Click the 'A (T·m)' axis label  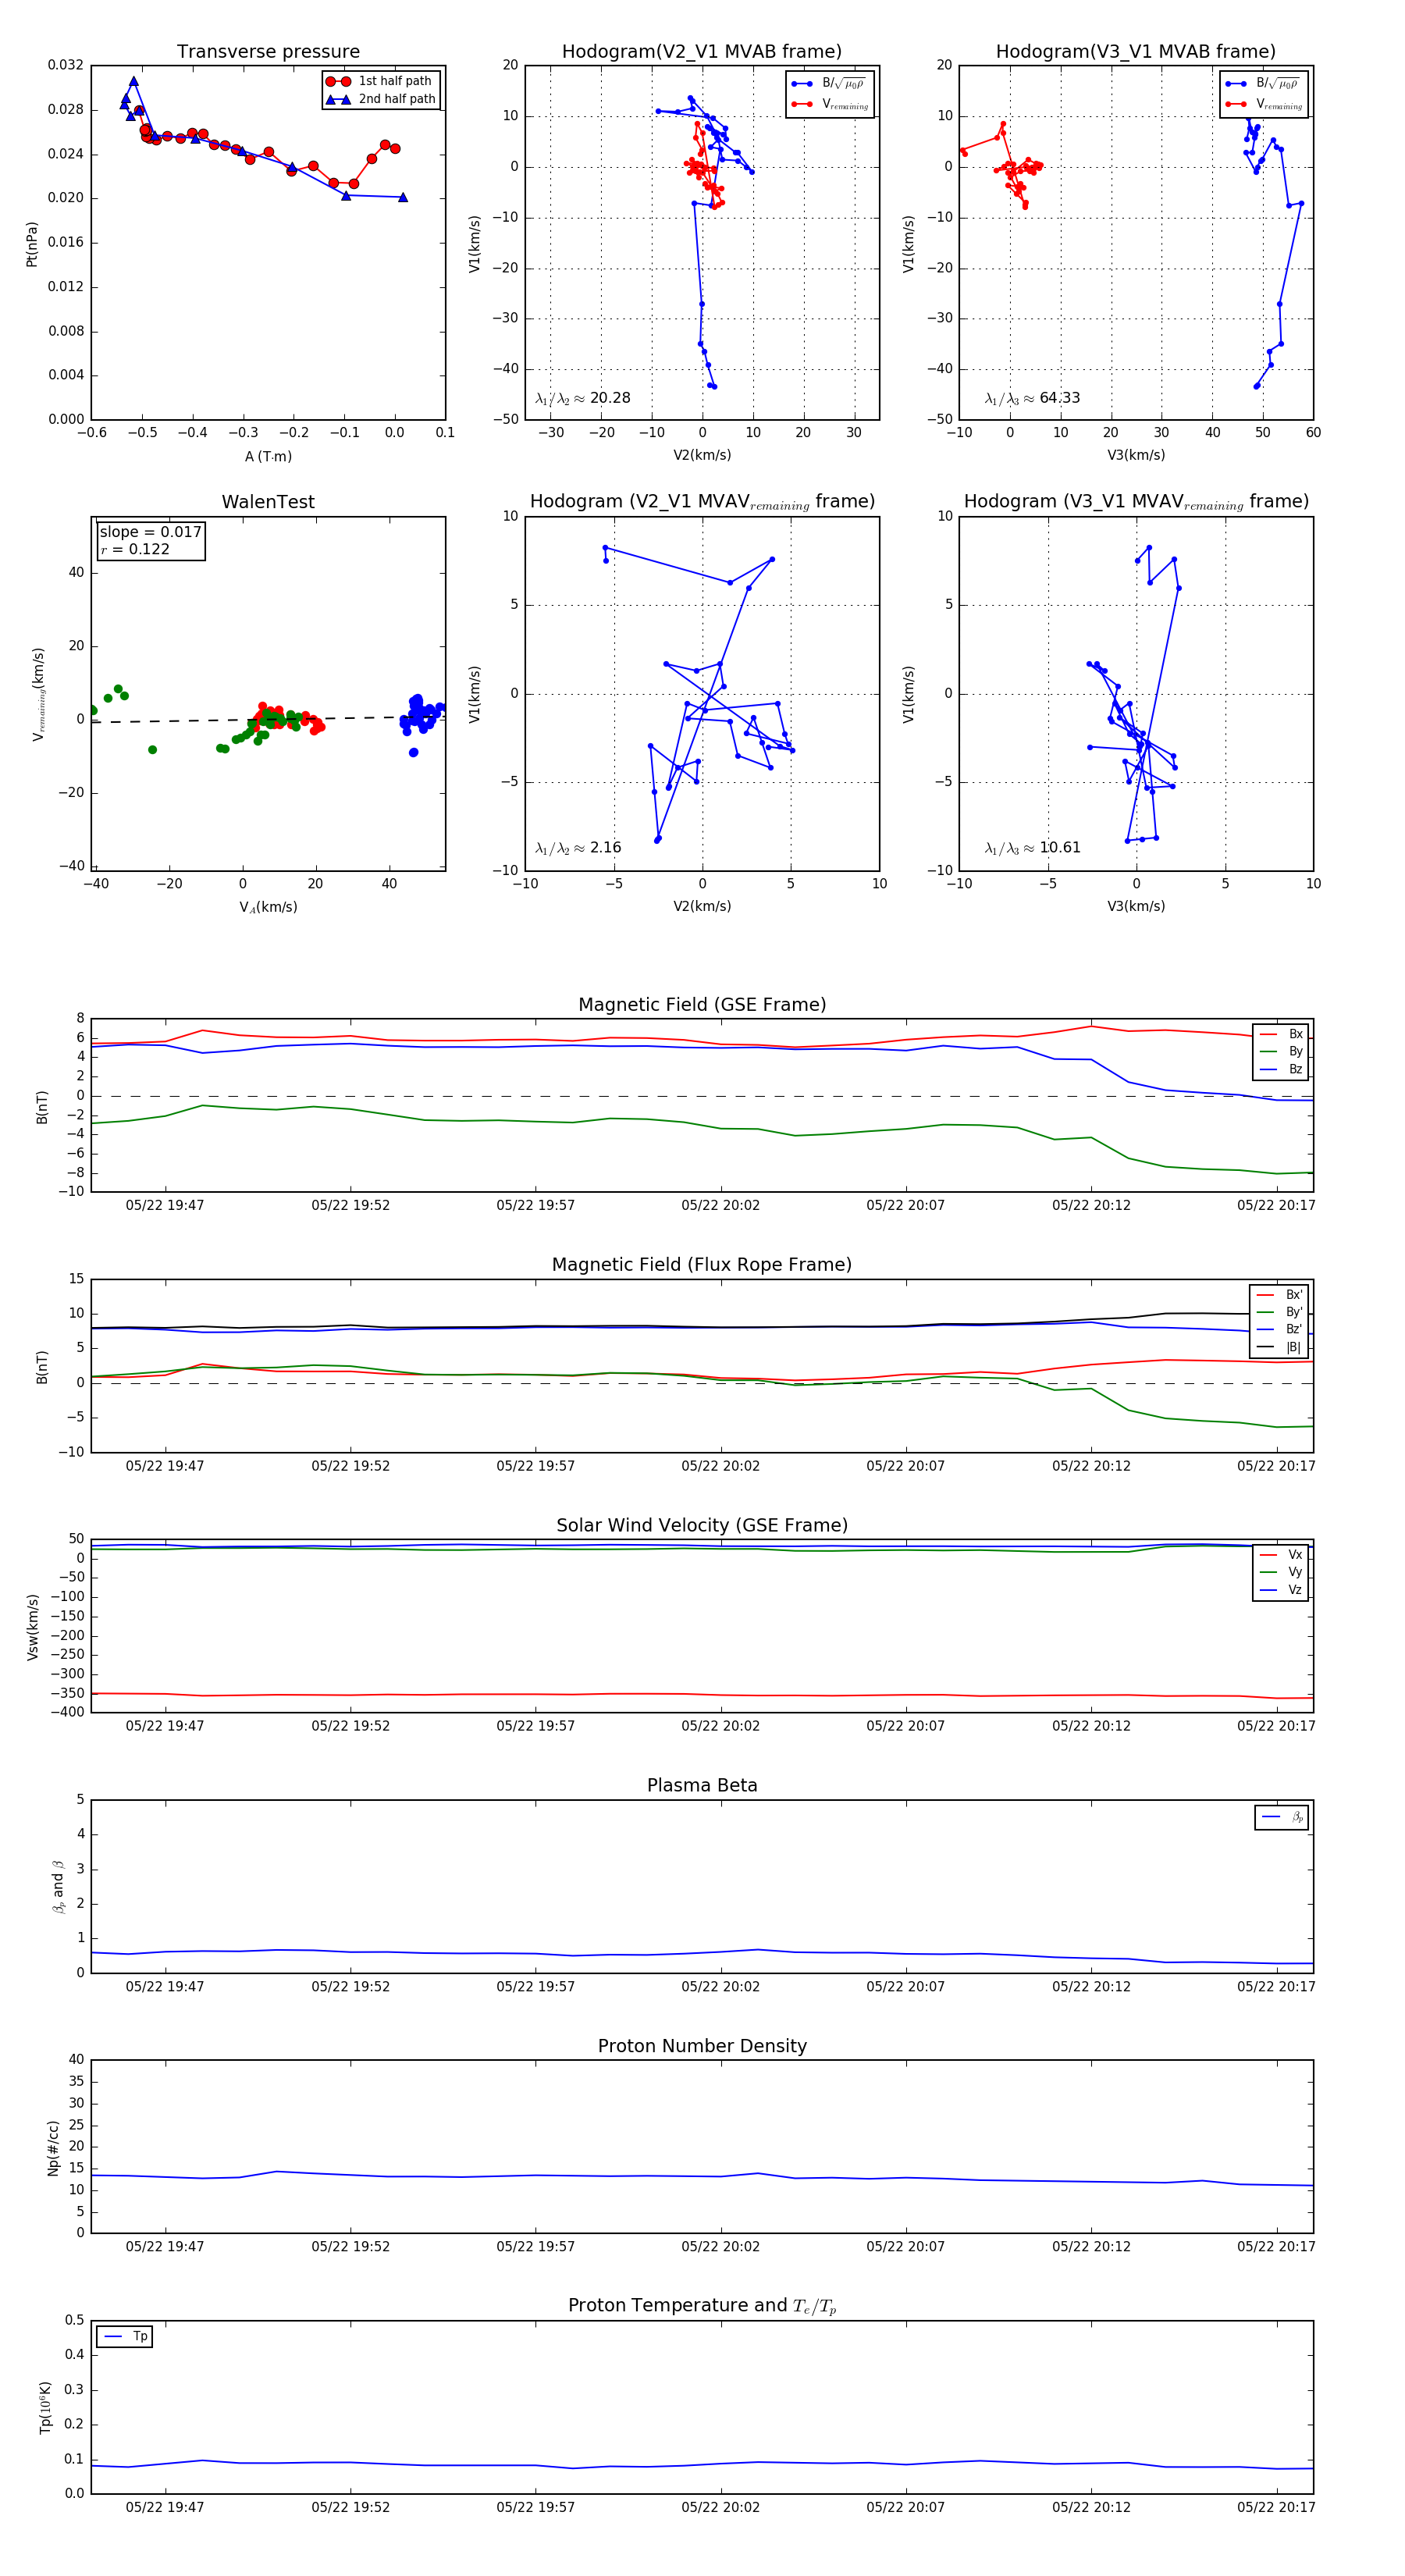(269, 457)
